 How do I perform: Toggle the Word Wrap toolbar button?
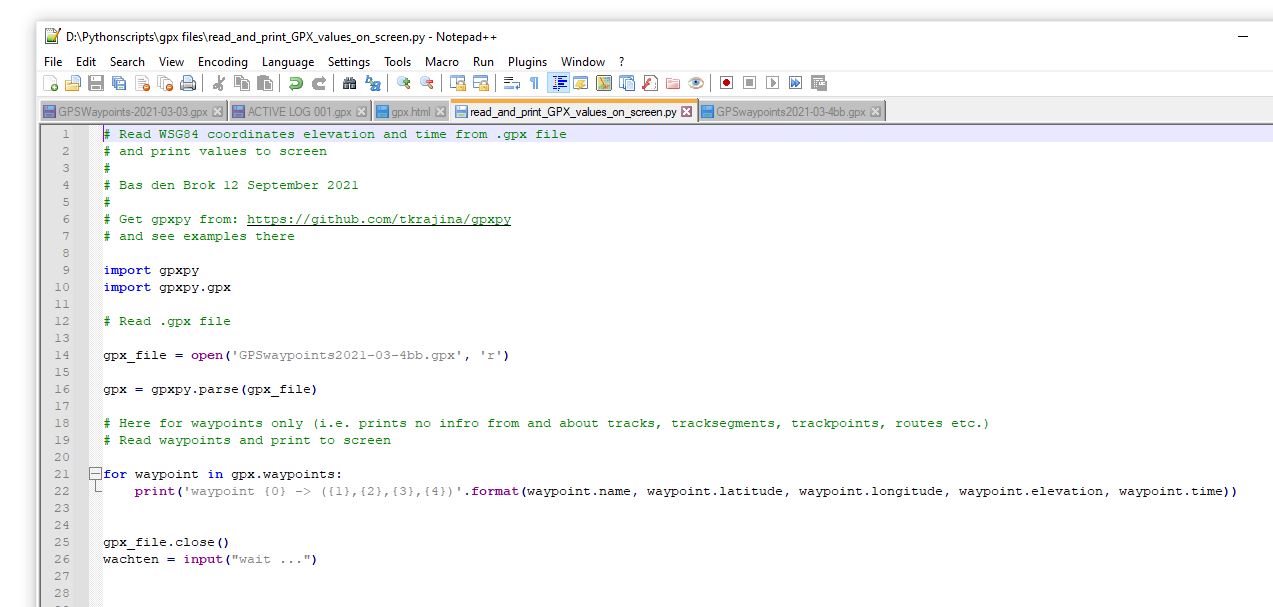(511, 83)
